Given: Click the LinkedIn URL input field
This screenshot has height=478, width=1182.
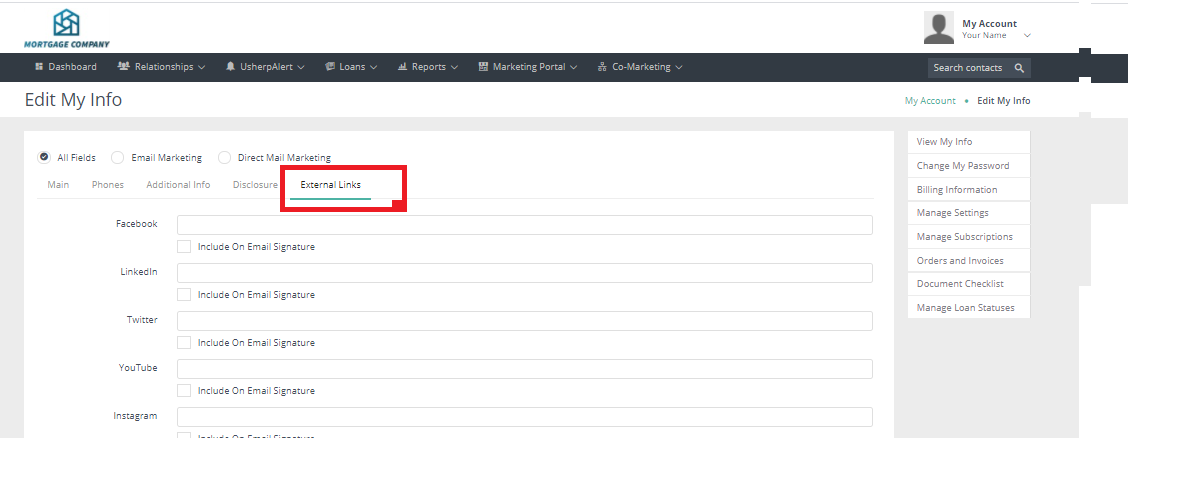Looking at the screenshot, I should pos(524,273).
